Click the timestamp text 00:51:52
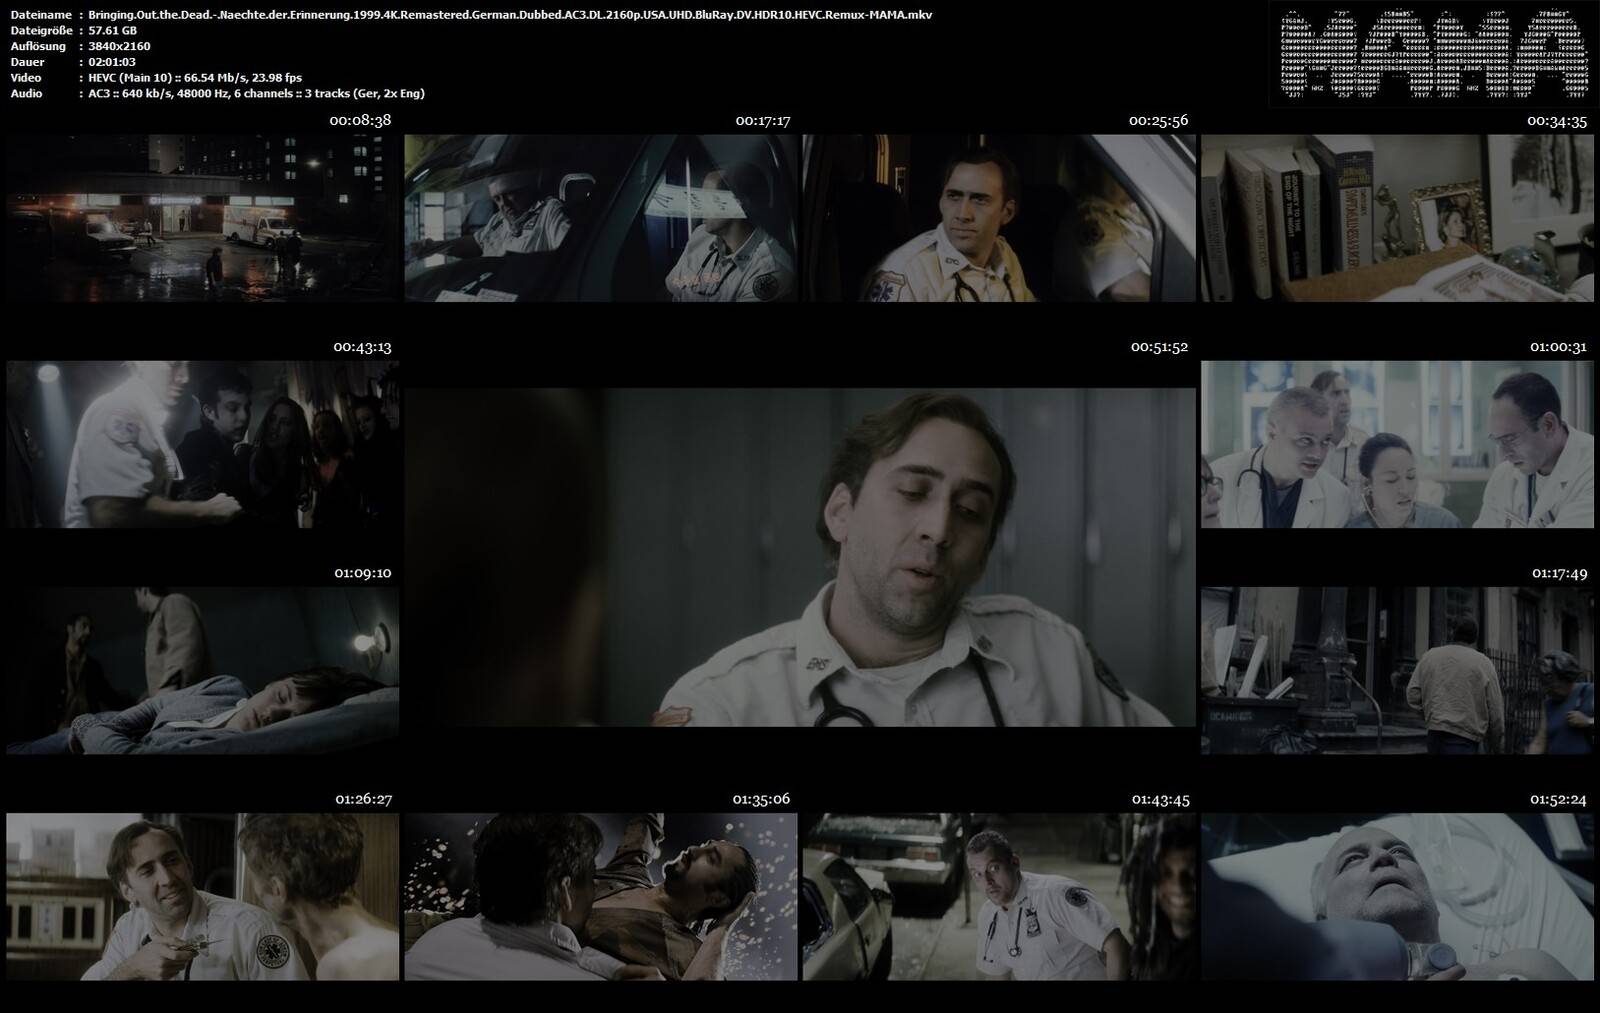The image size is (1600, 1013). click(1159, 348)
